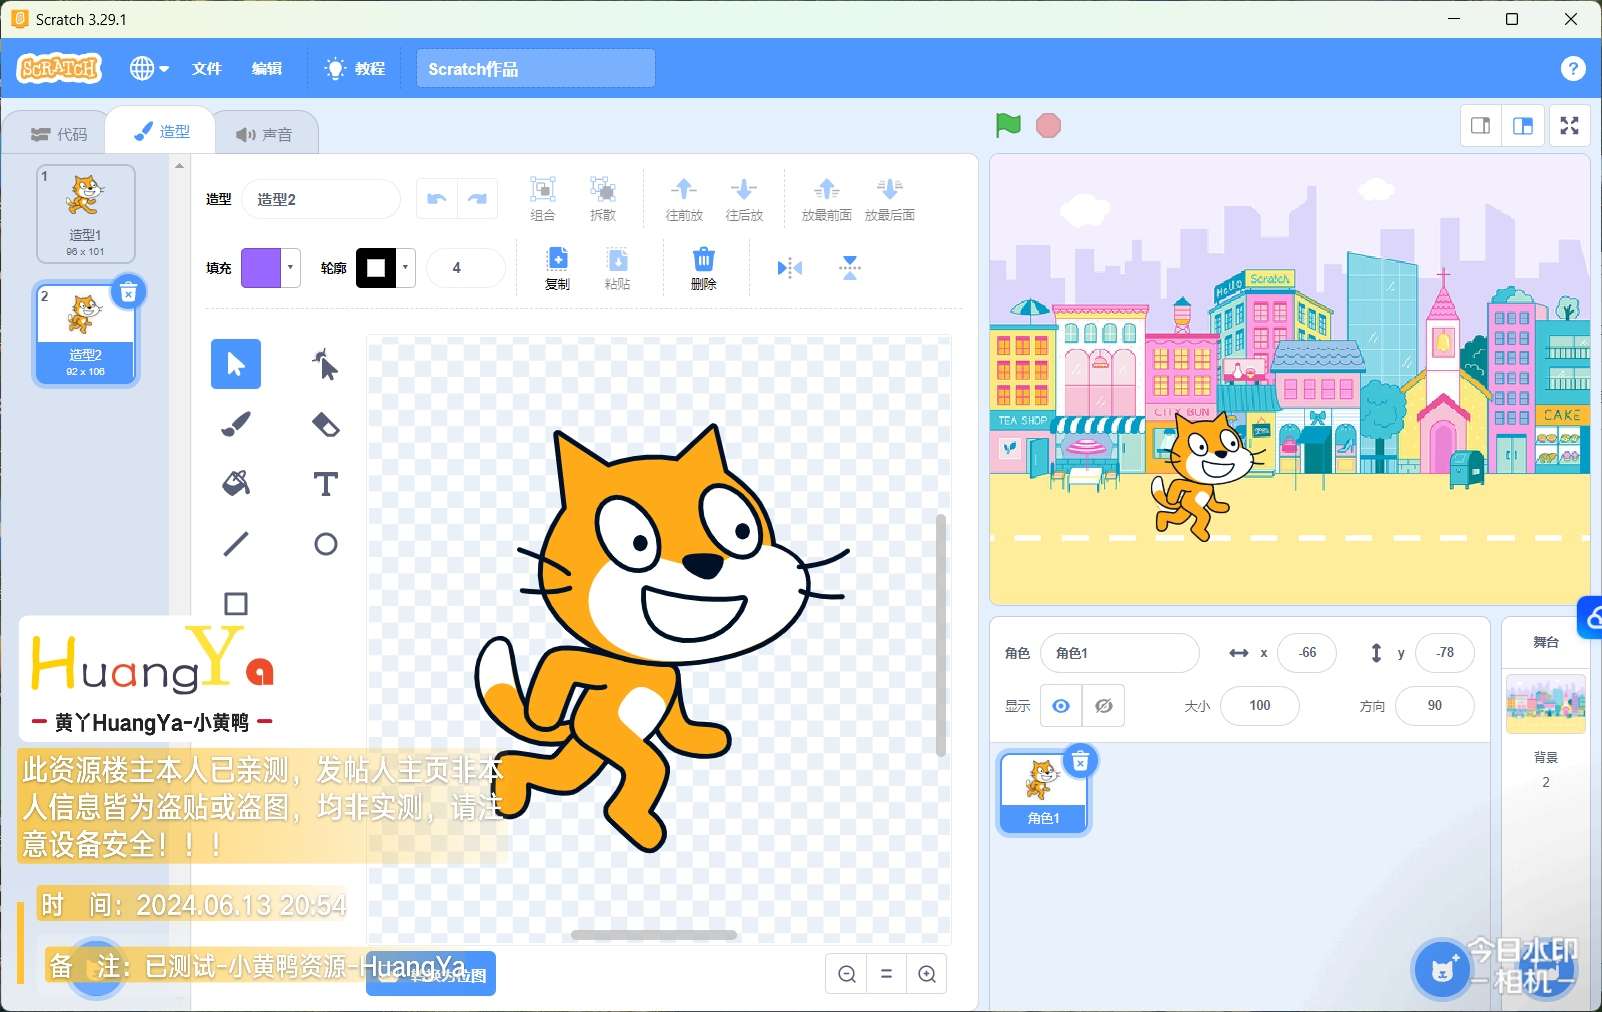Show the sprite with eye icon
This screenshot has width=1602, height=1012.
tap(1061, 706)
